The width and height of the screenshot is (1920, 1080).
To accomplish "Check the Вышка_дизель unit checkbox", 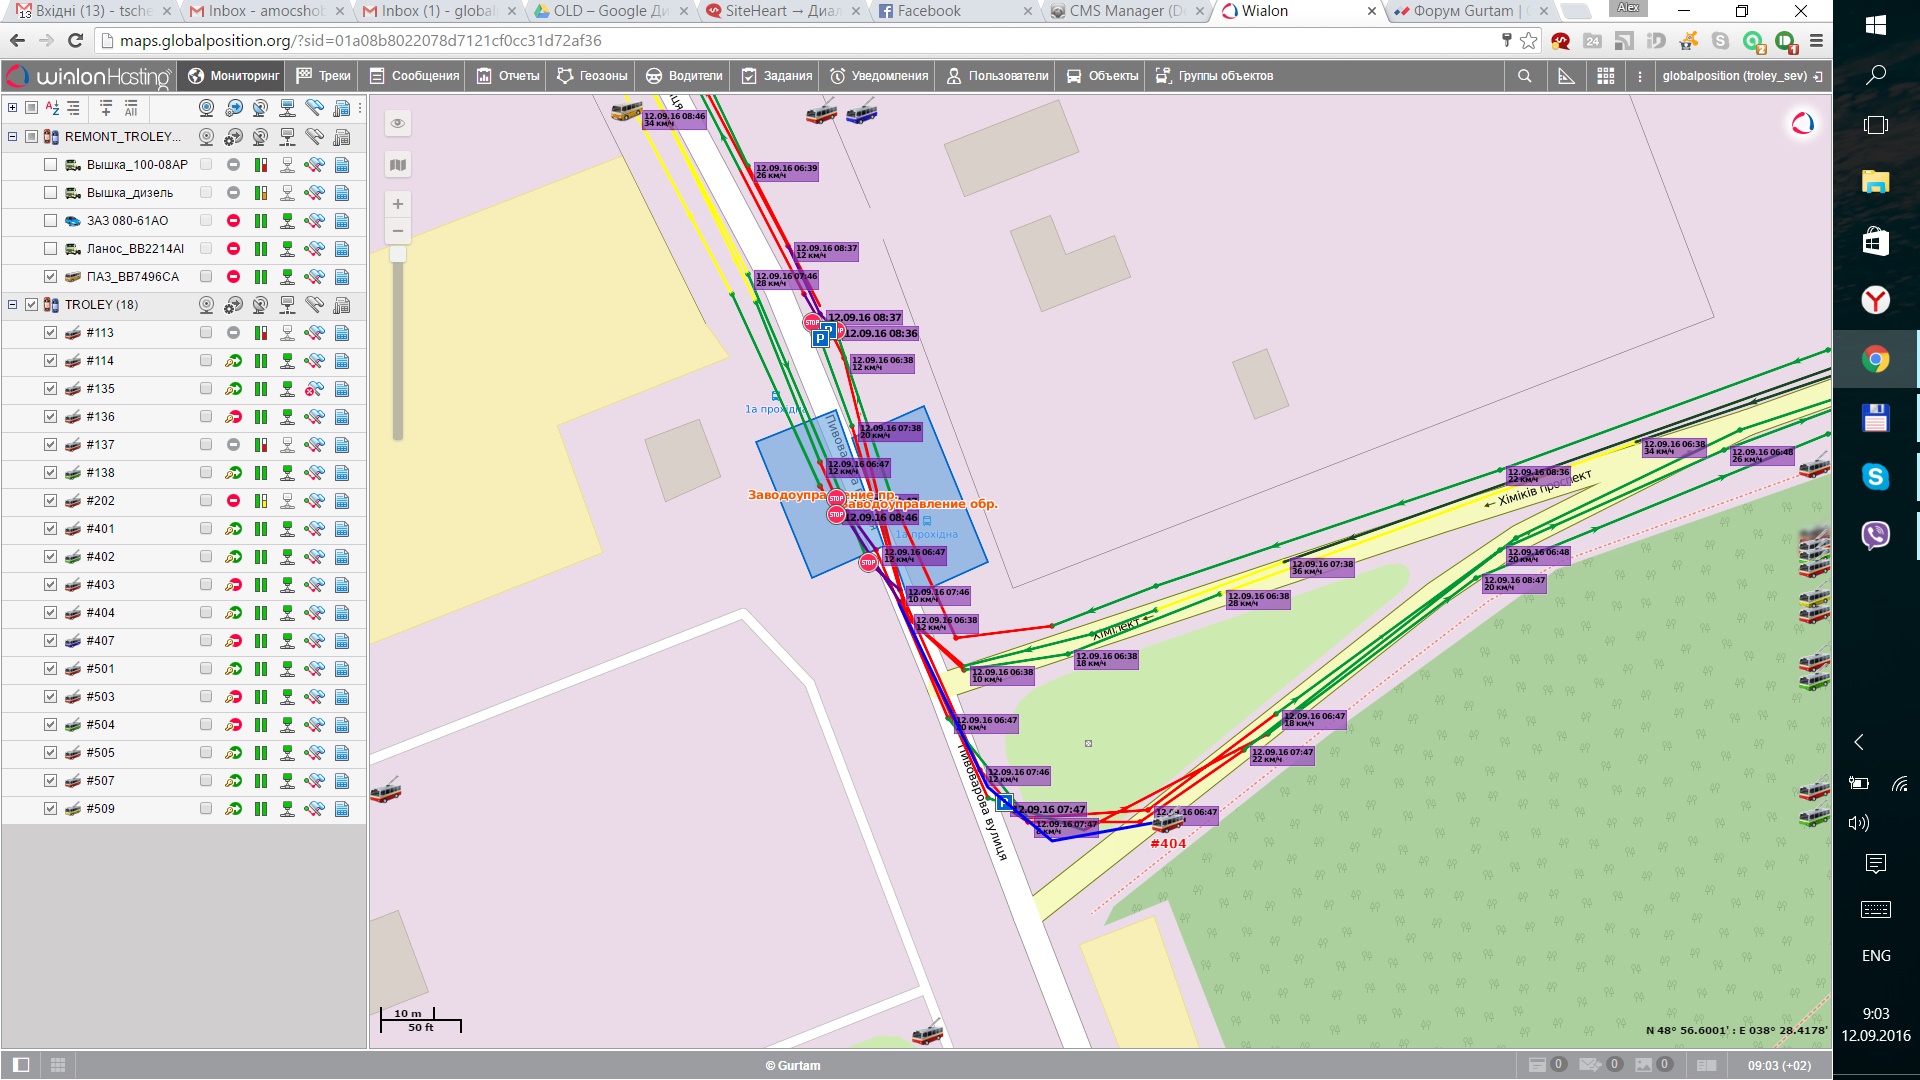I will point(50,193).
